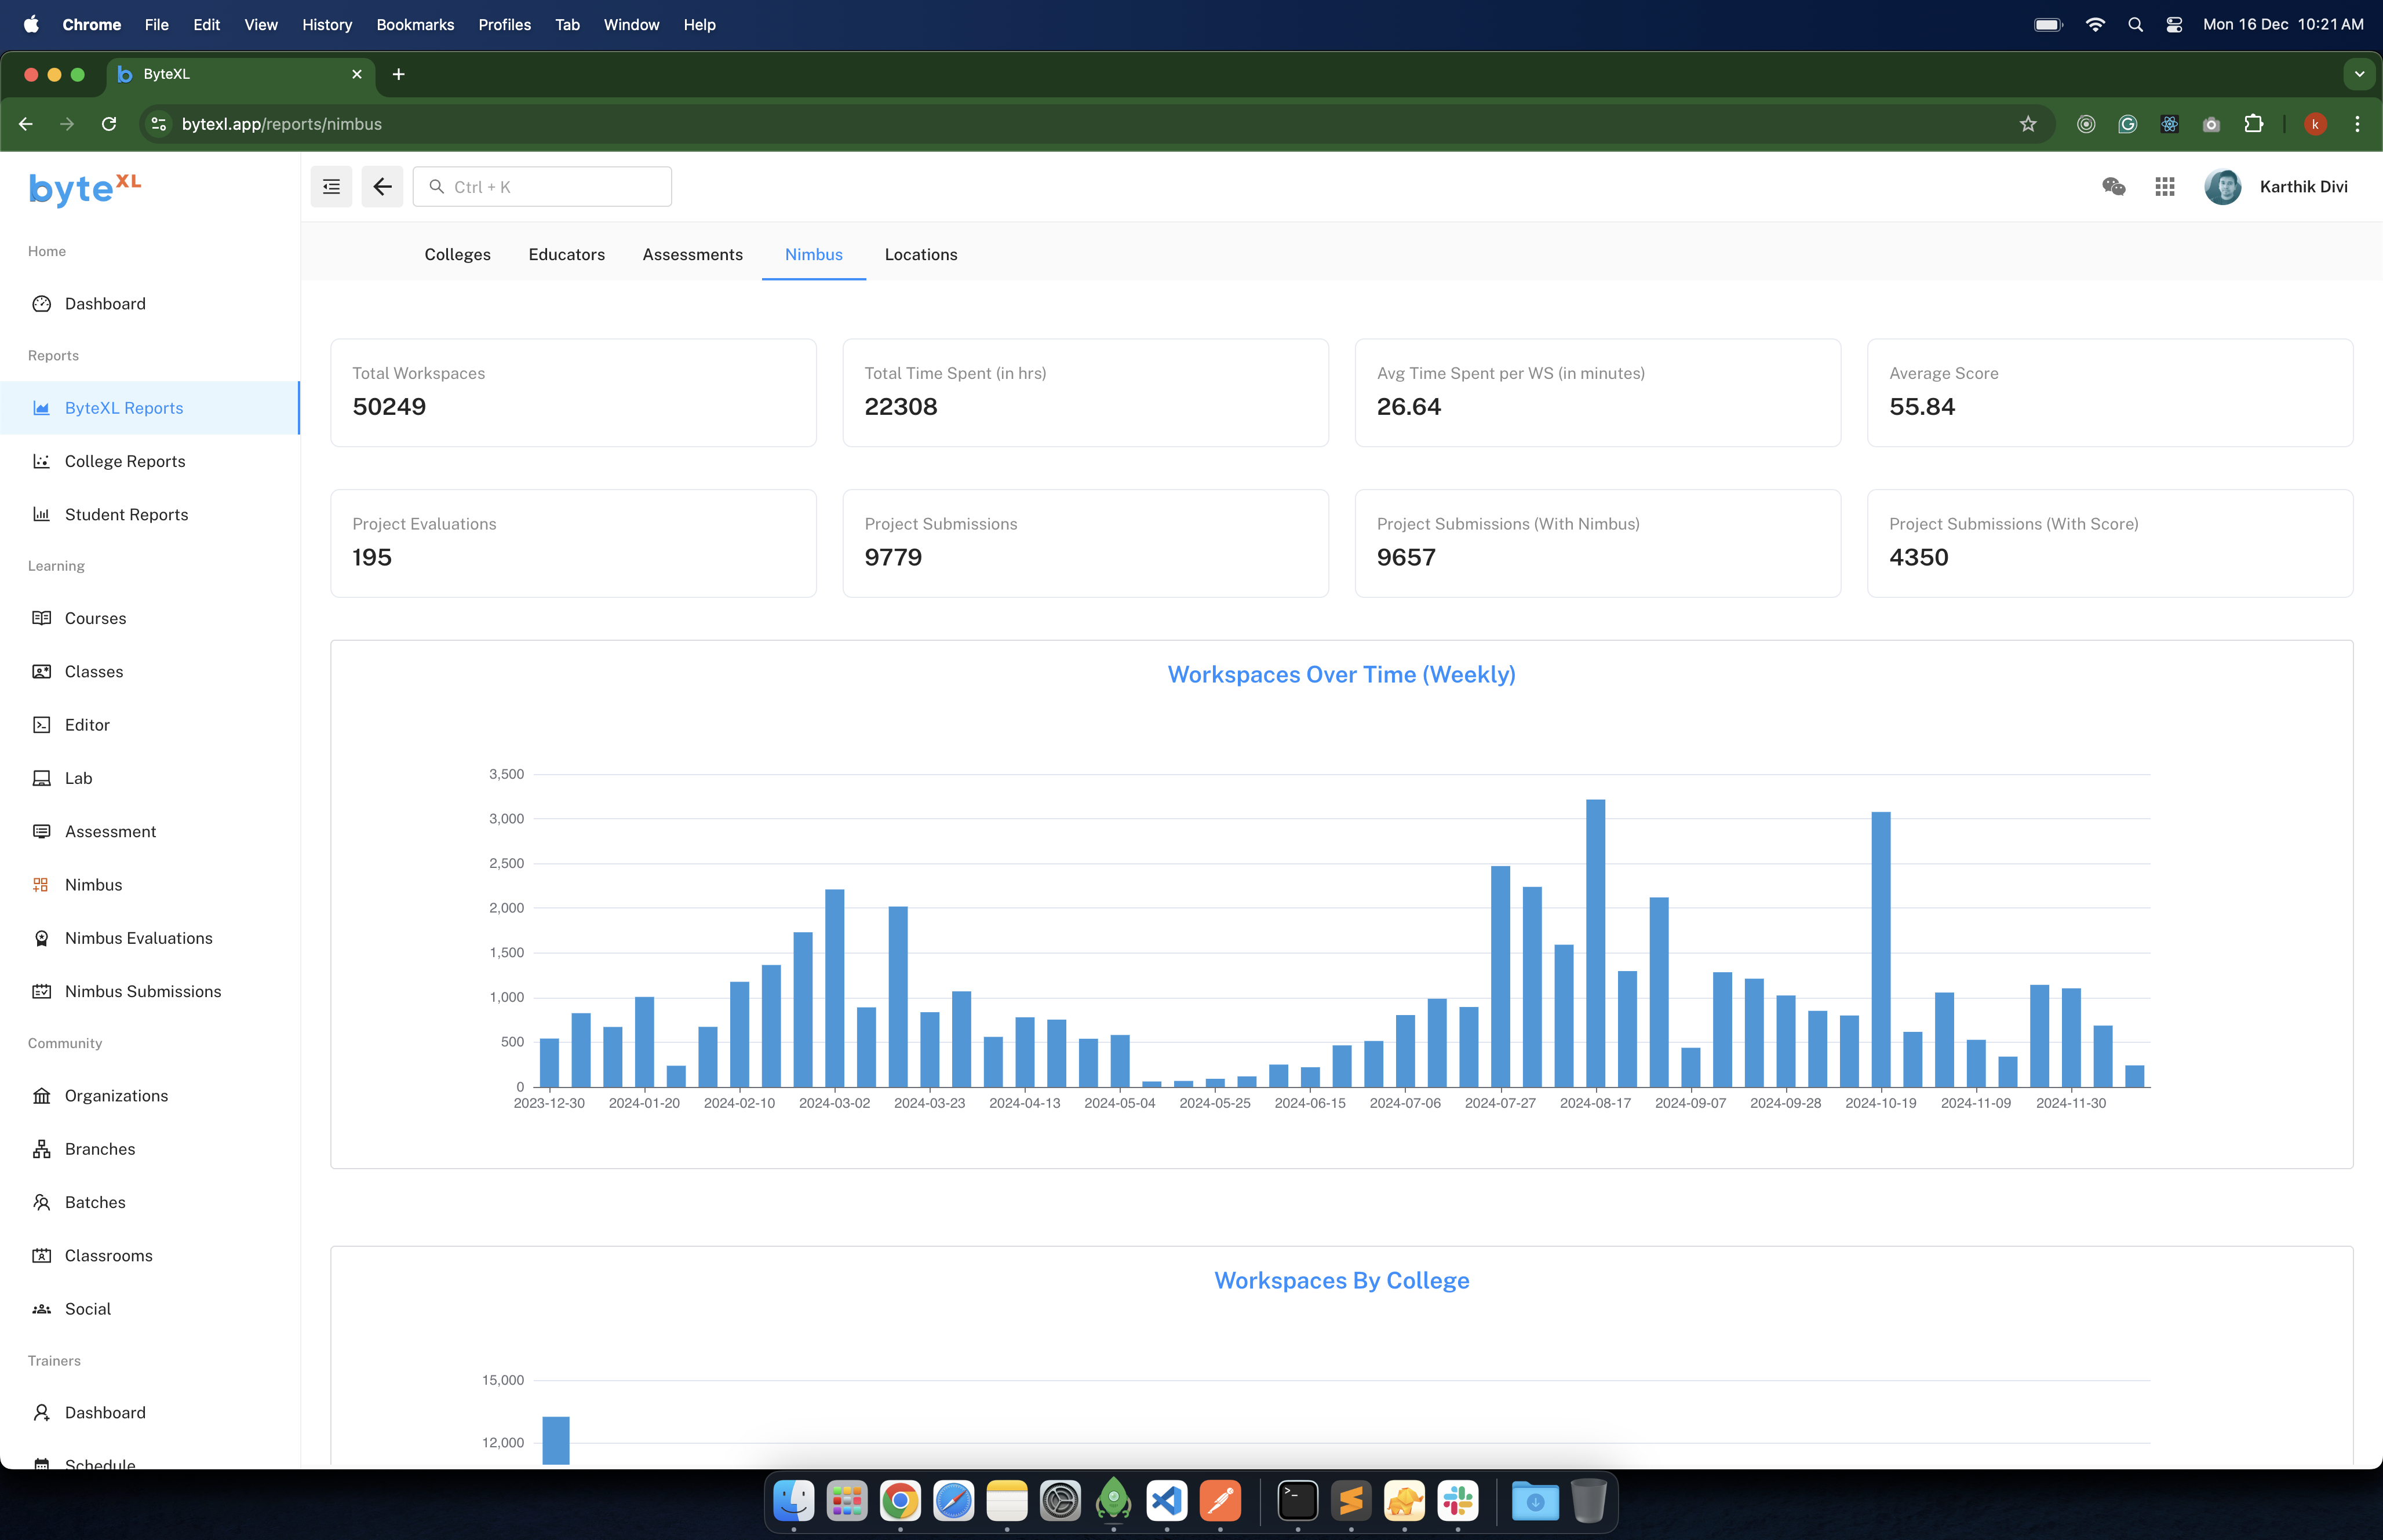2383x1540 pixels.
Task: Expand Chrome tab search chevron
Action: (x=2359, y=74)
